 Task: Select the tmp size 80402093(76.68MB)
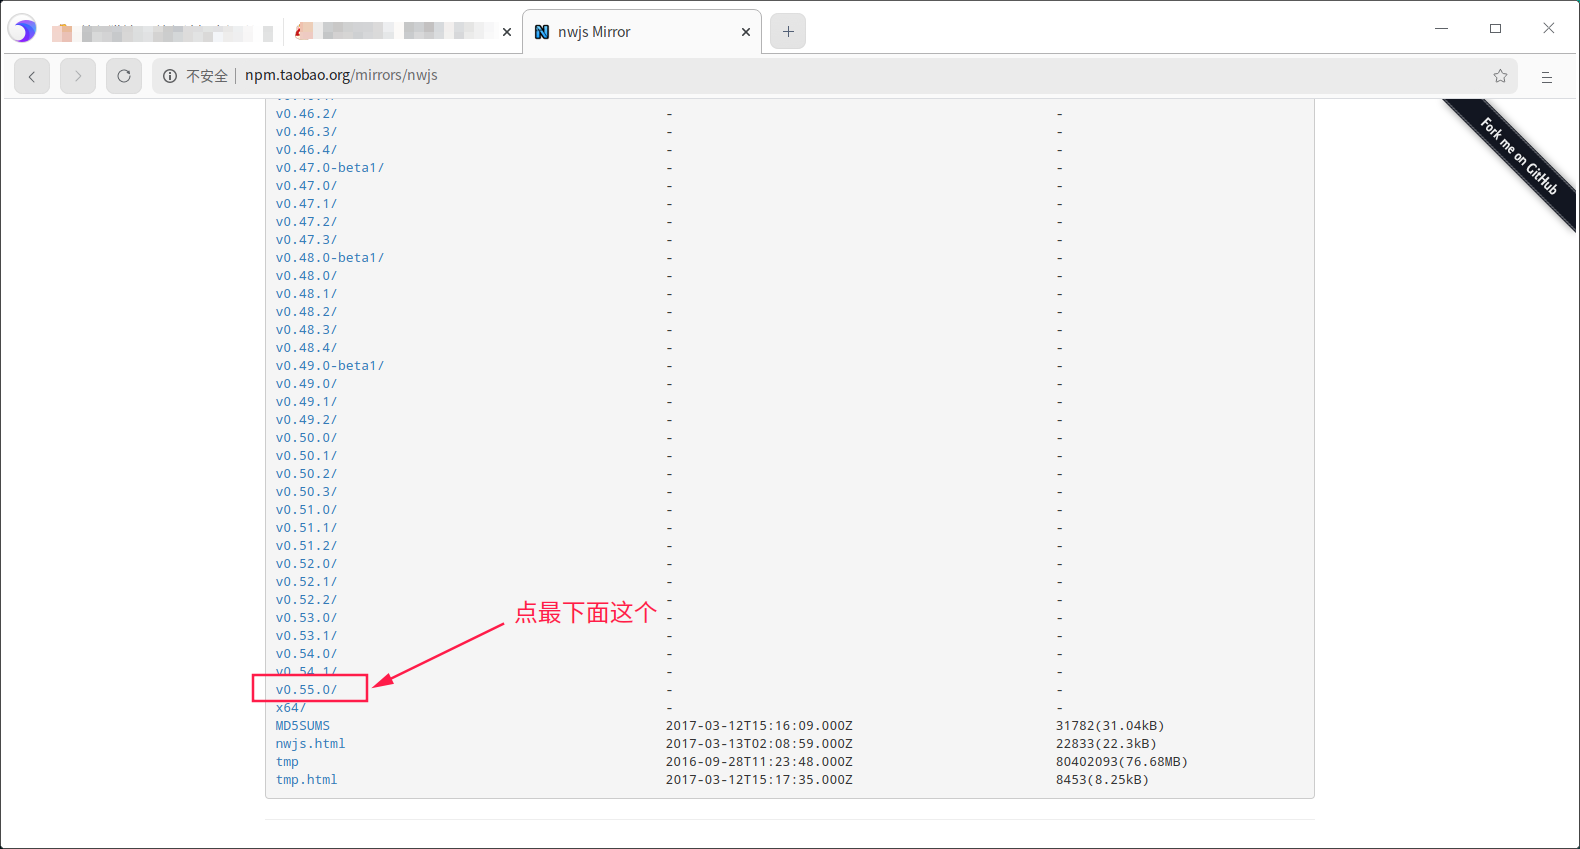(1122, 762)
